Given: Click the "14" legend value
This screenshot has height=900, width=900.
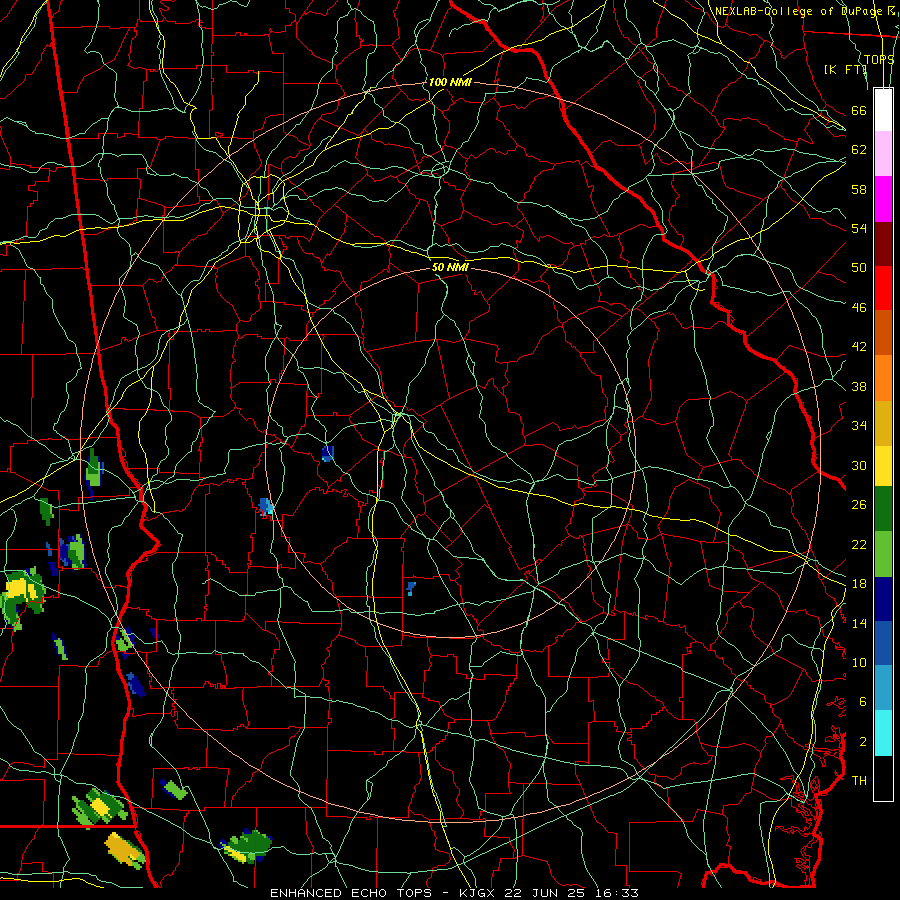Looking at the screenshot, I should click(859, 623).
